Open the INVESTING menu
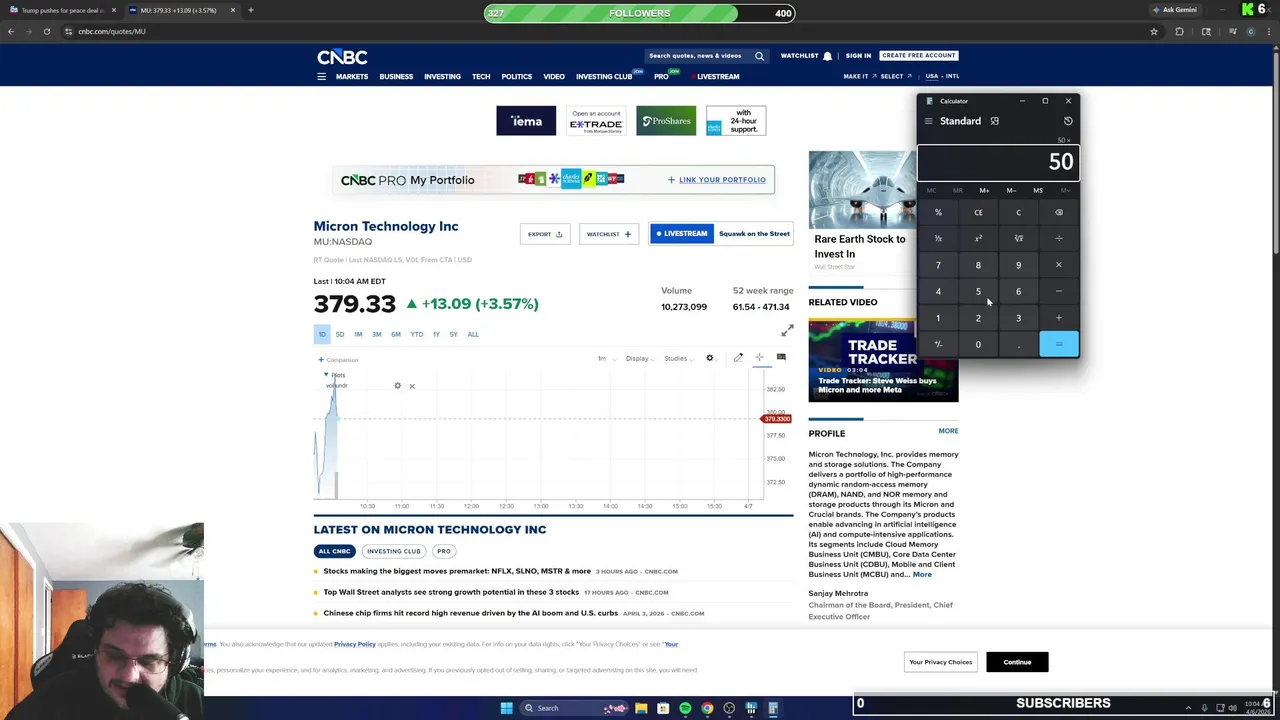Screen dimensions: 1280x720 pyautogui.click(x=442, y=76)
